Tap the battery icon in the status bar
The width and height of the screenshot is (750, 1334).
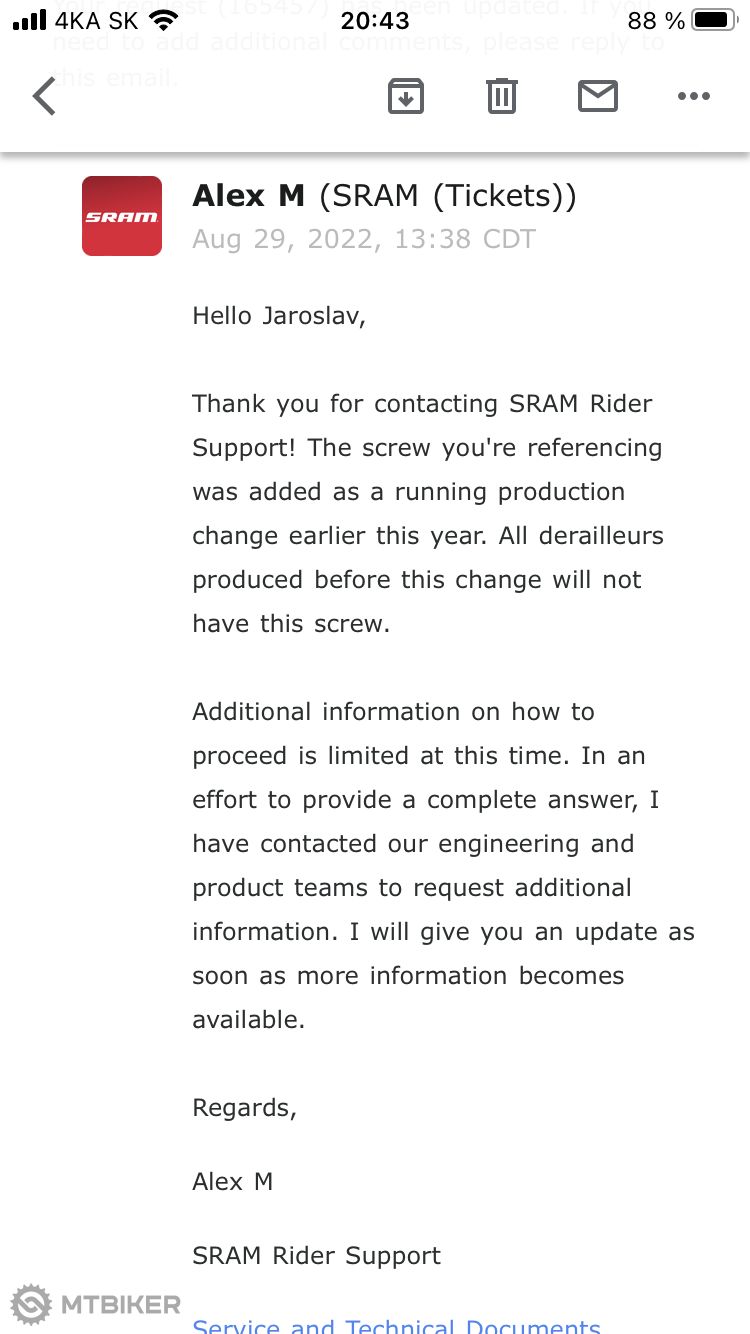(x=715, y=20)
